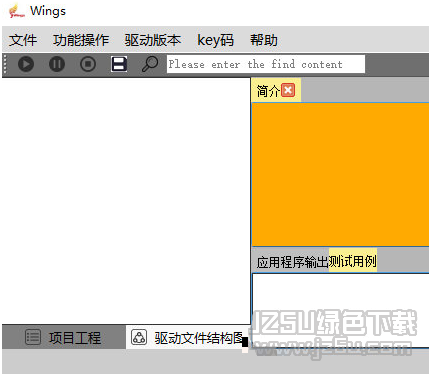Close the 简介 tab with red X

pos(288,90)
